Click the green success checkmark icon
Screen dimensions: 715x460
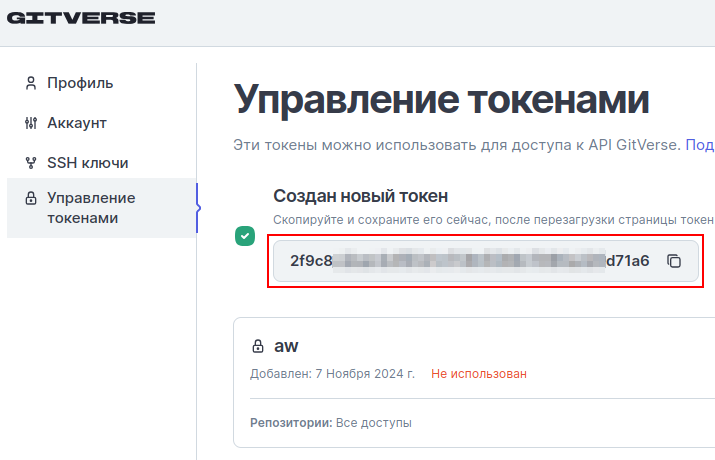(245, 236)
